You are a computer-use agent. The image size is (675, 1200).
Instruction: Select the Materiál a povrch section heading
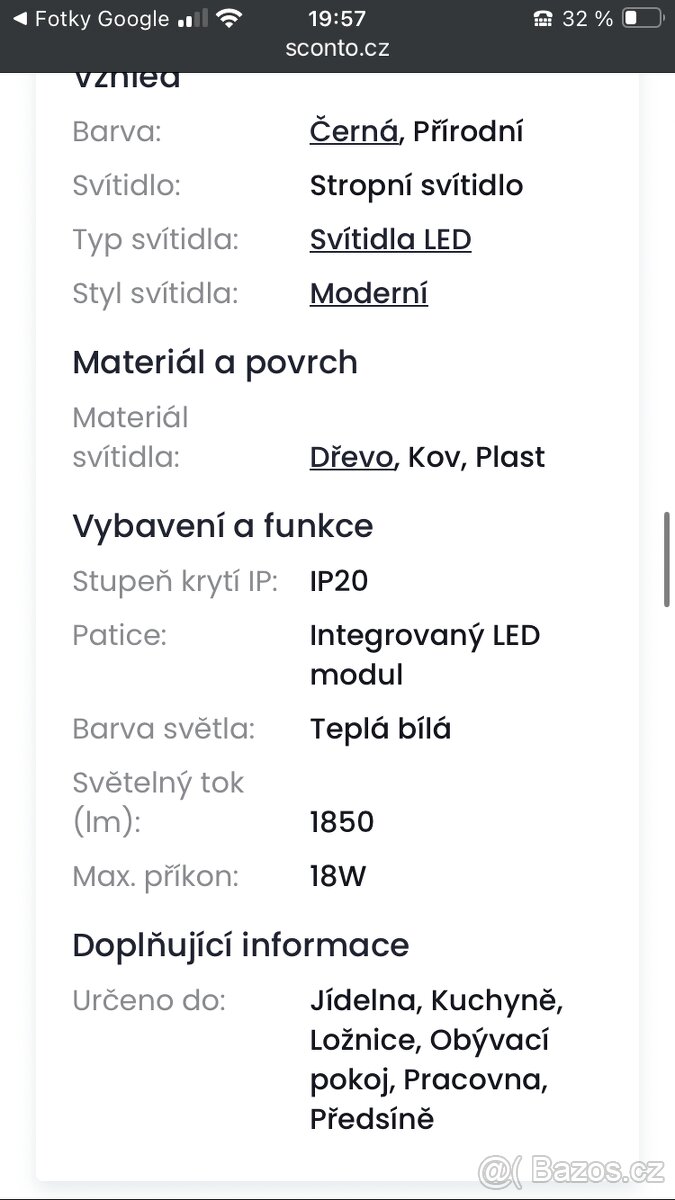click(x=215, y=363)
